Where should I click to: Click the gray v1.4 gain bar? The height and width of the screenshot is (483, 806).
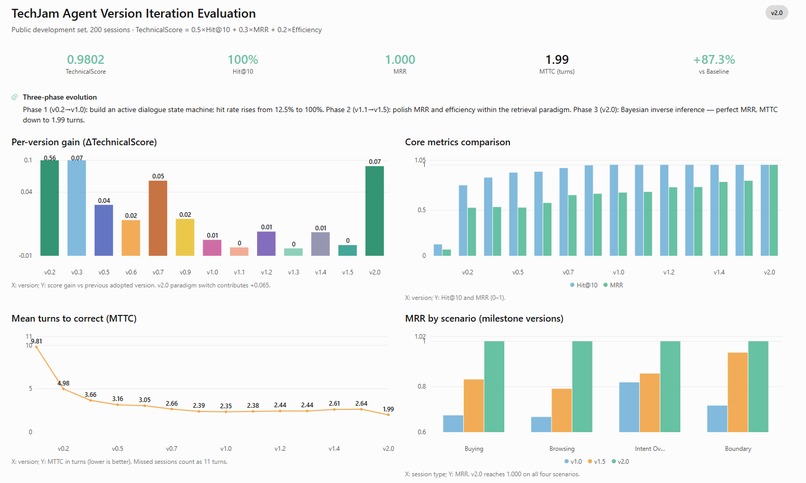pyautogui.click(x=320, y=244)
